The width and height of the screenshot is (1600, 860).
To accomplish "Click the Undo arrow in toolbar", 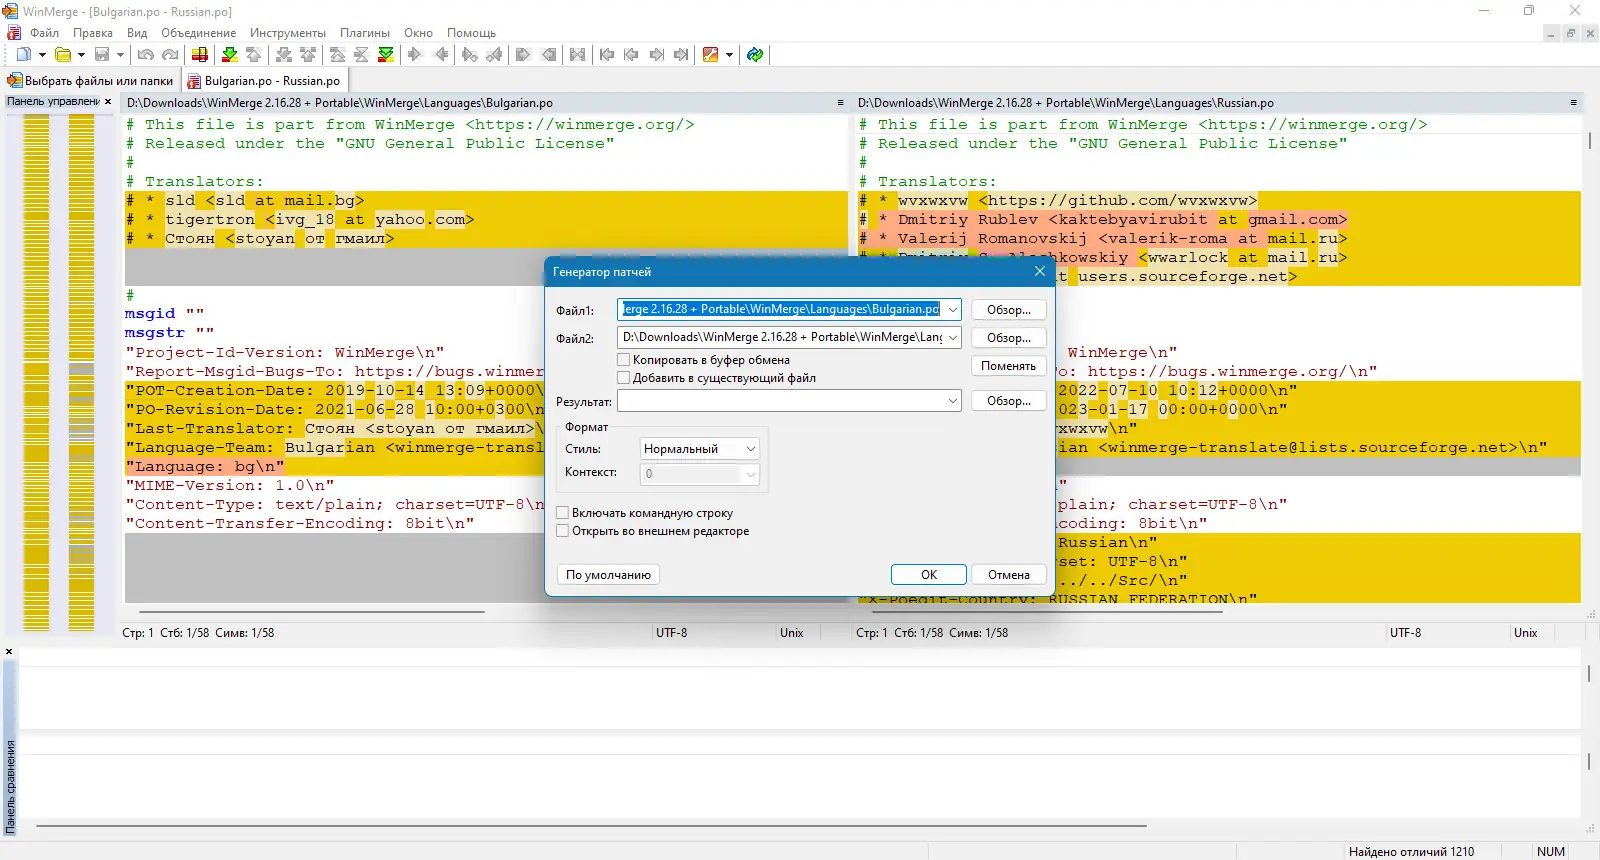I will point(146,55).
